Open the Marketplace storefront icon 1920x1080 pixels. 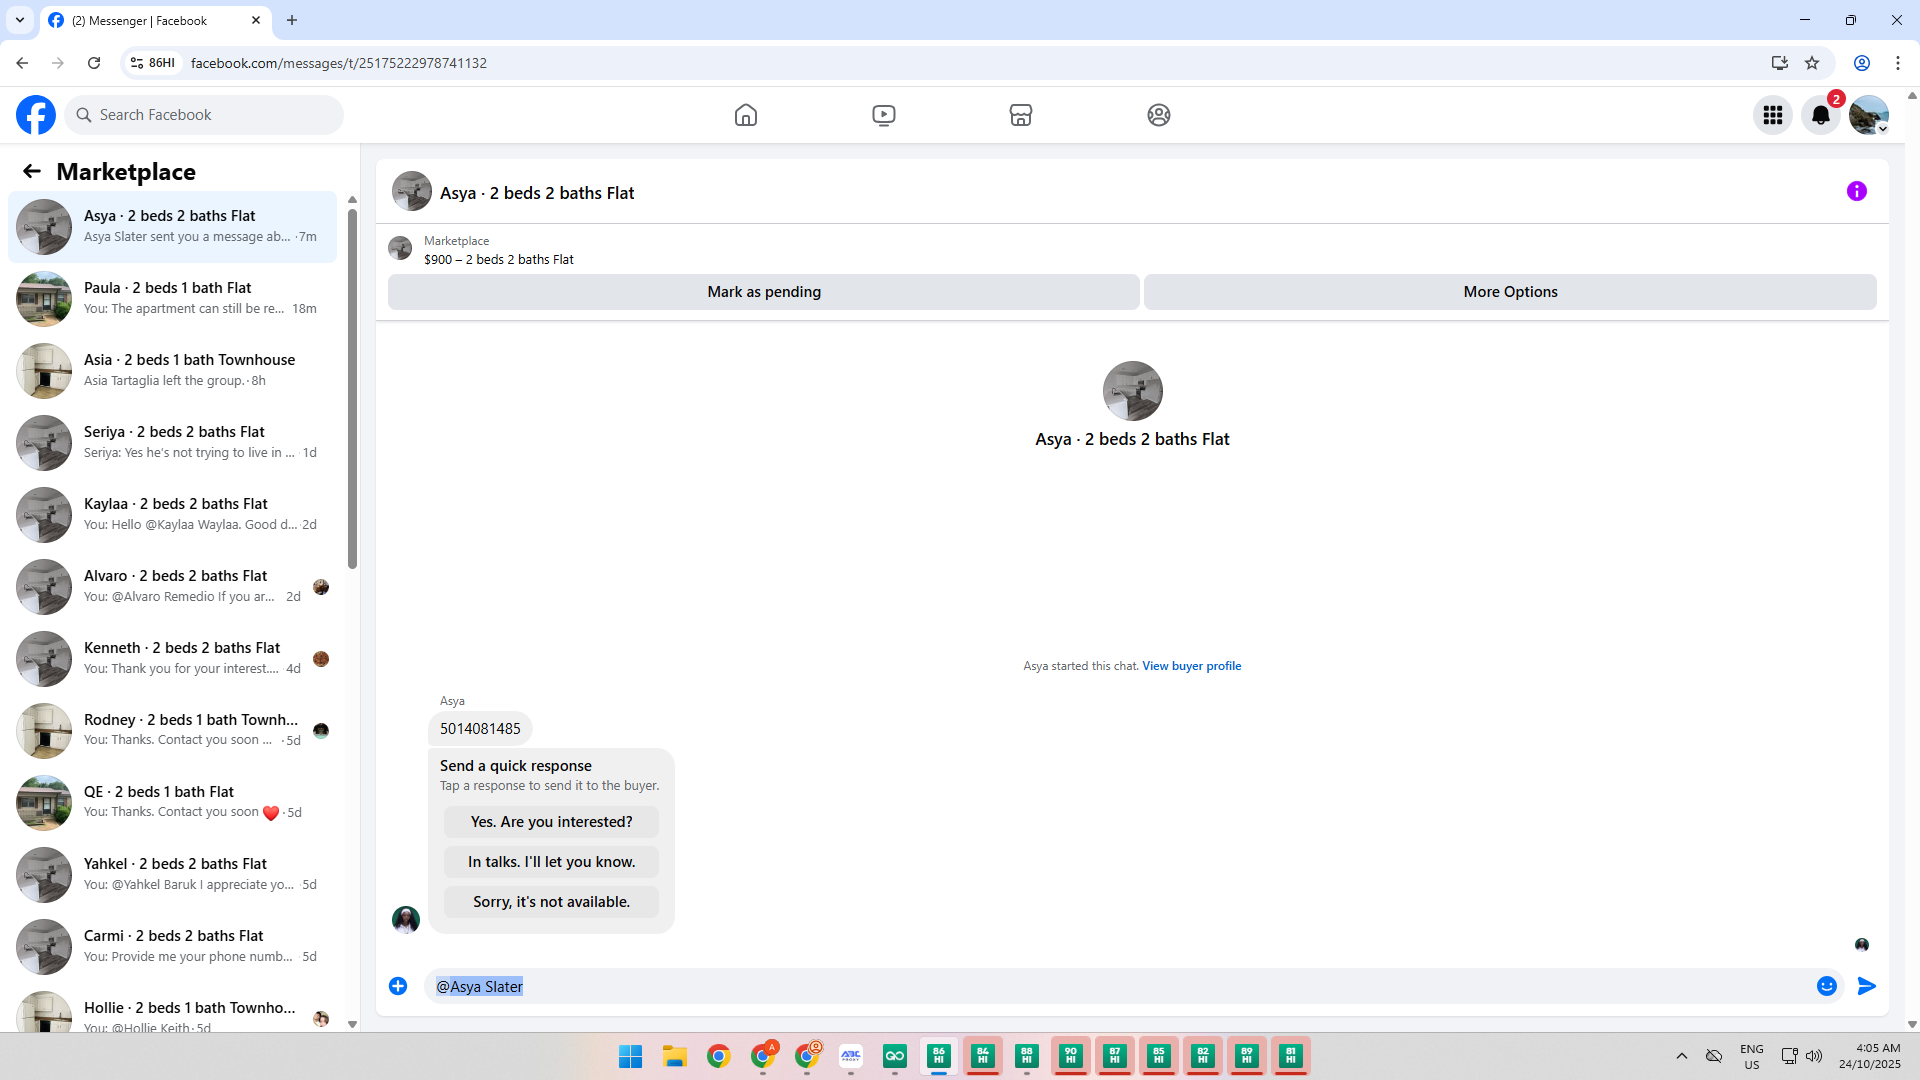coord(1021,115)
